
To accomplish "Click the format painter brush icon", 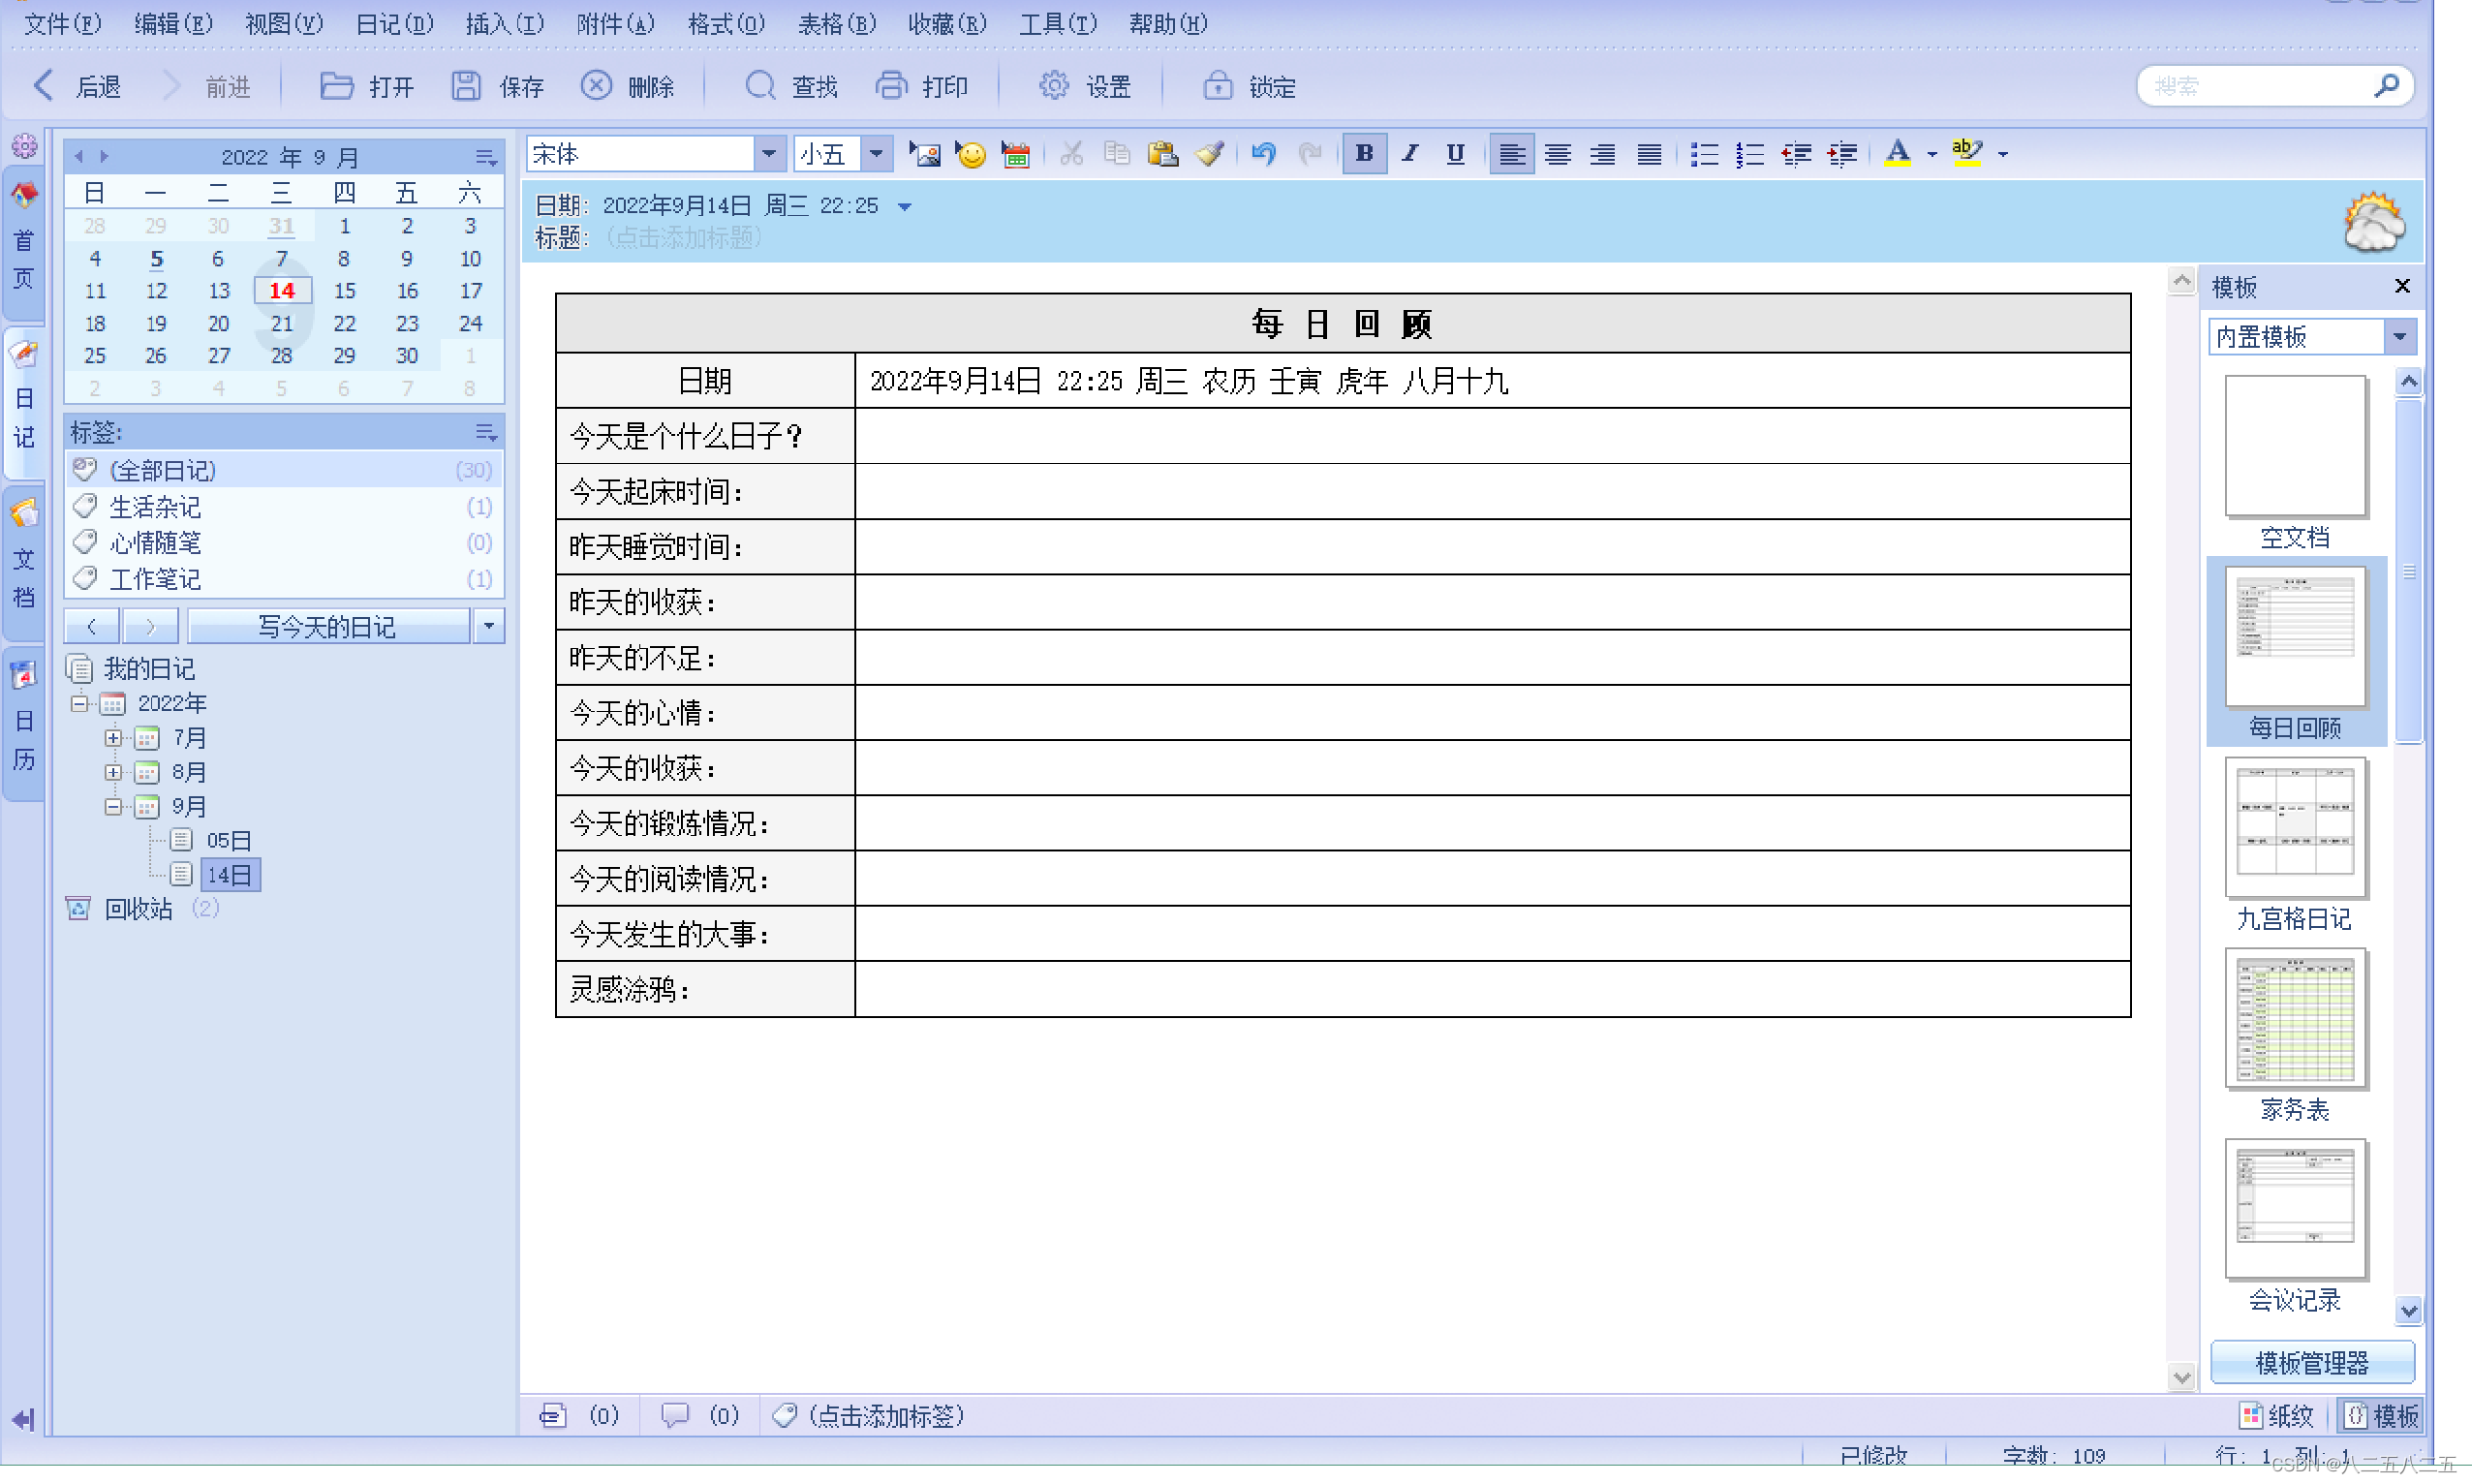I will 1210,154.
